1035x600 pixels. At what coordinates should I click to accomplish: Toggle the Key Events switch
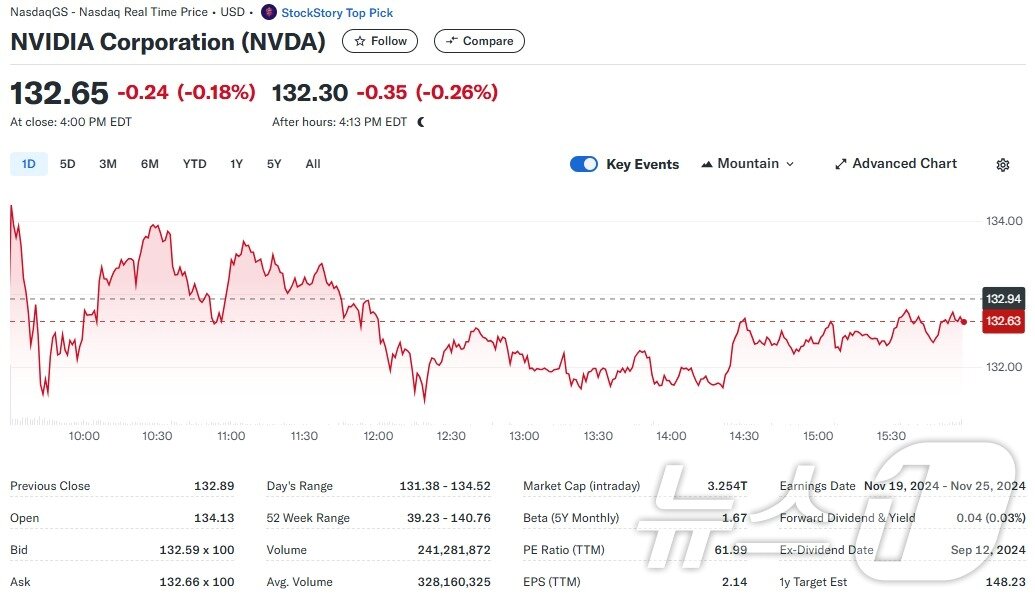(584, 164)
